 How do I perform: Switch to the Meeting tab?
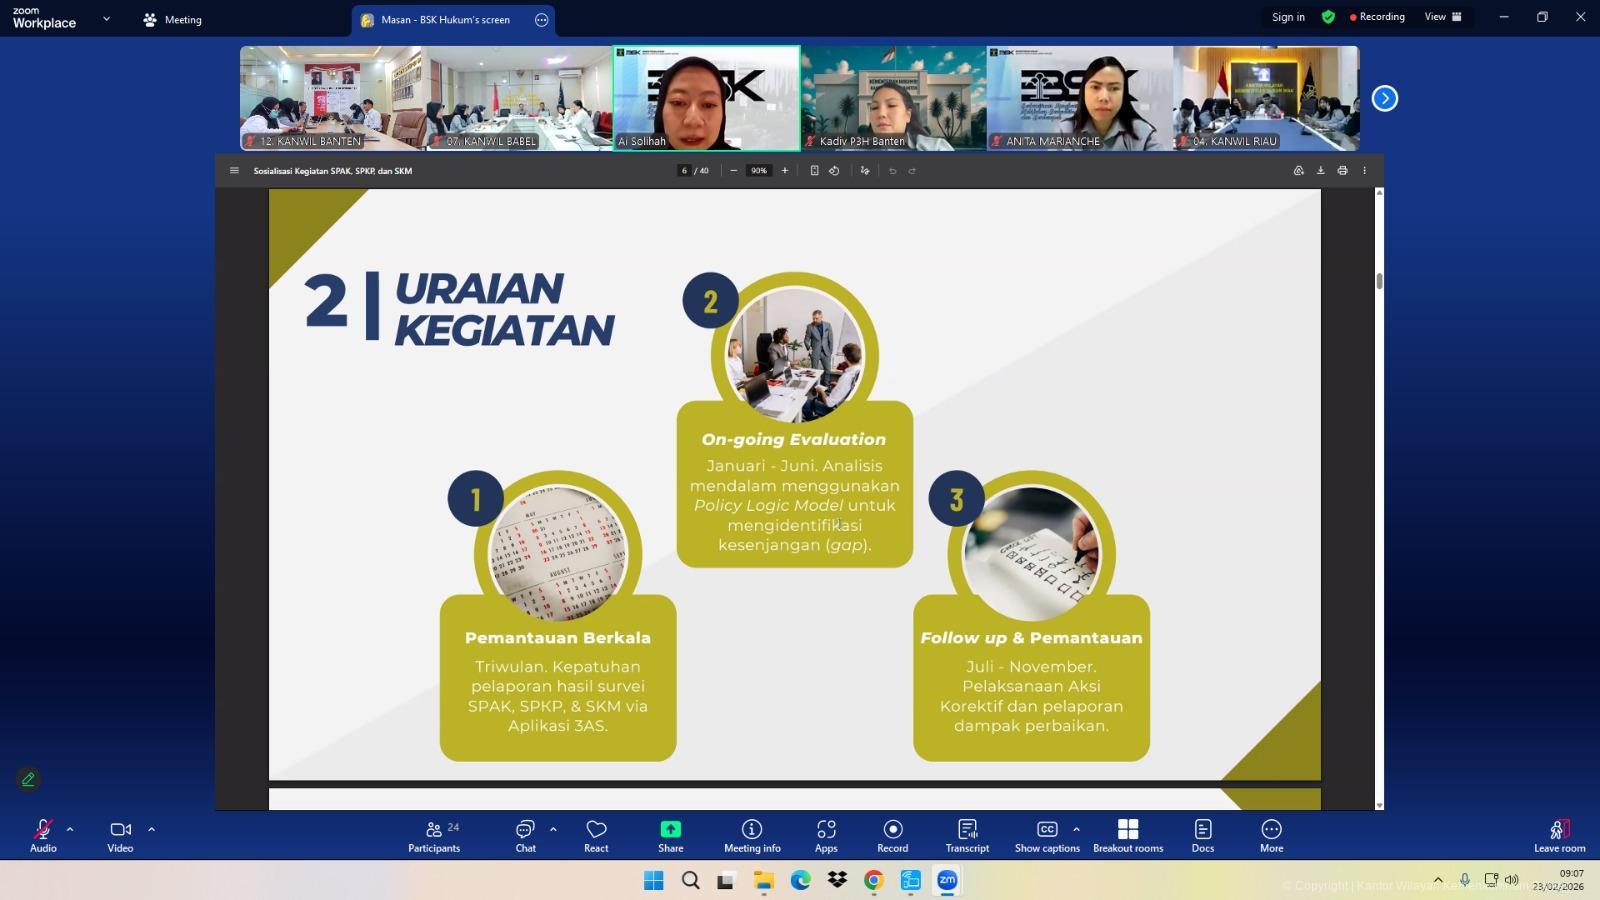tap(173, 20)
